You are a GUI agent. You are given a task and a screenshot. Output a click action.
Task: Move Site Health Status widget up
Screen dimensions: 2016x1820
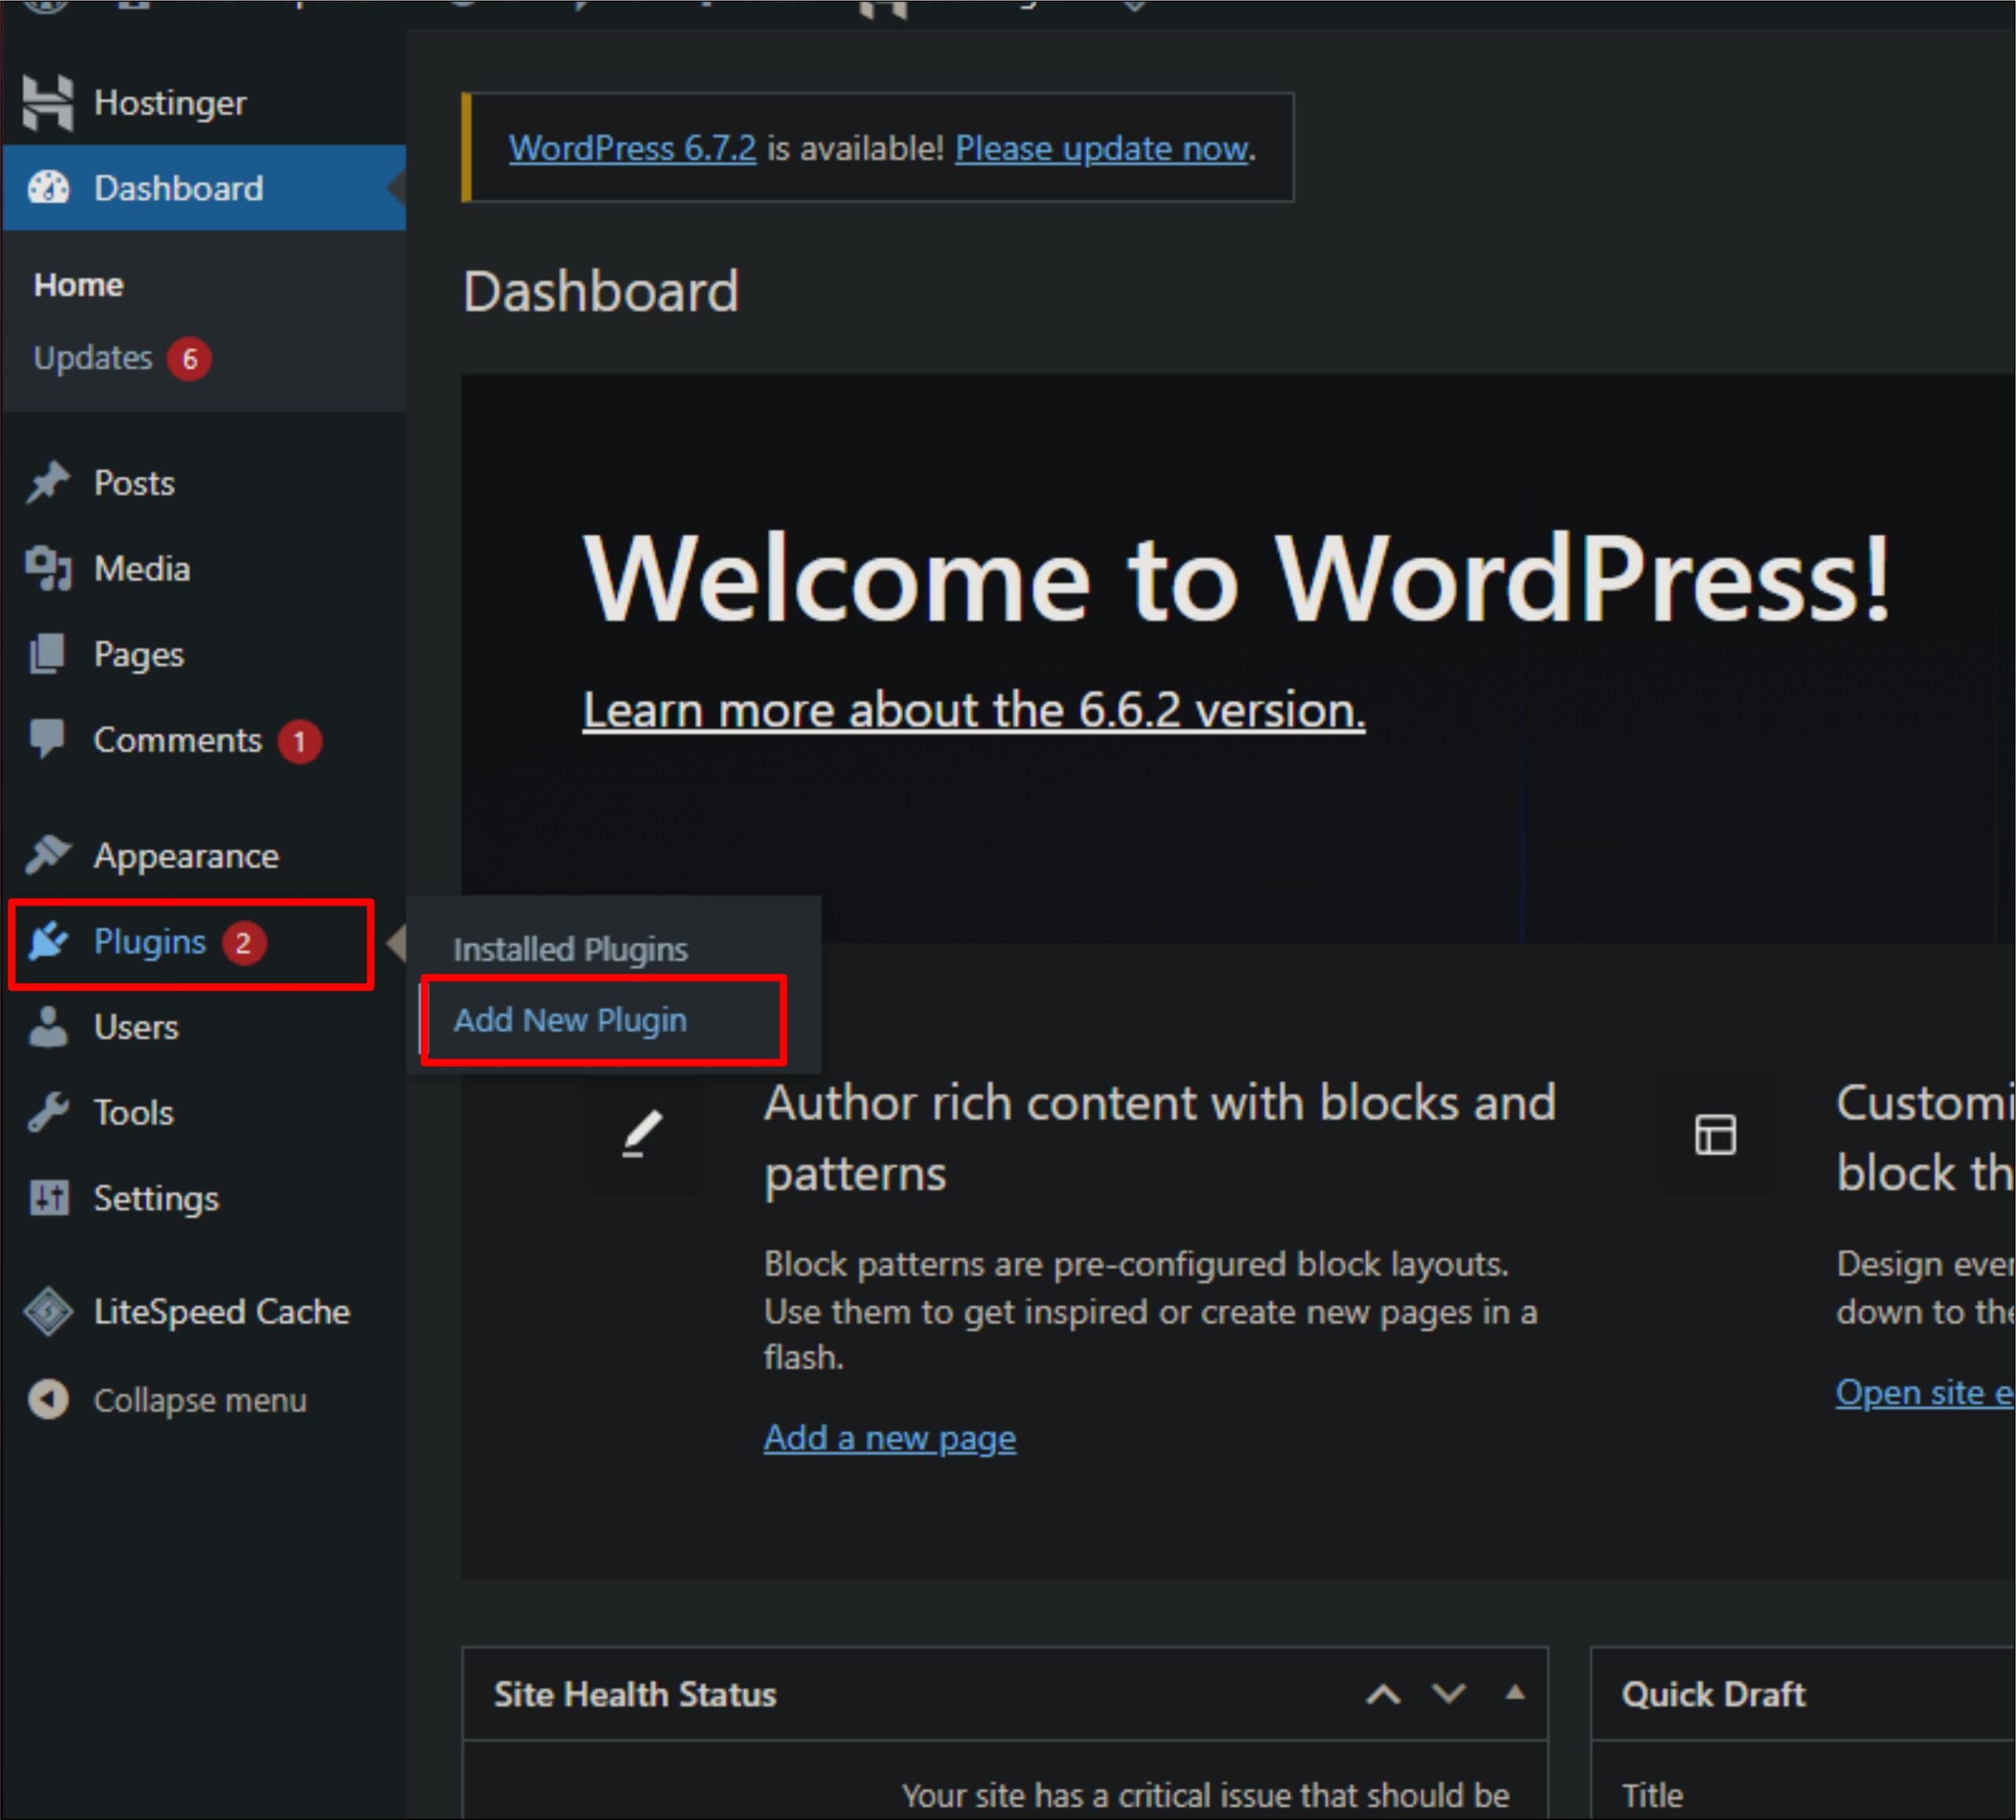tap(1383, 1695)
